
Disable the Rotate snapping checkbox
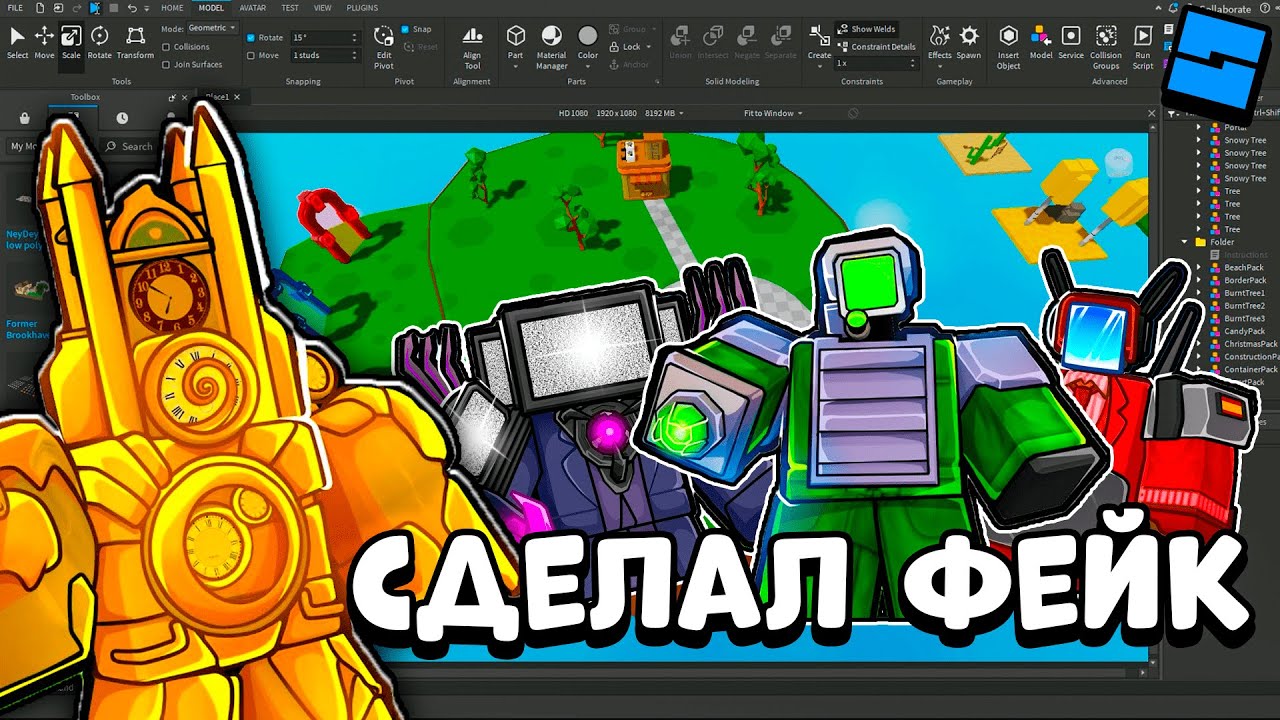(251, 37)
